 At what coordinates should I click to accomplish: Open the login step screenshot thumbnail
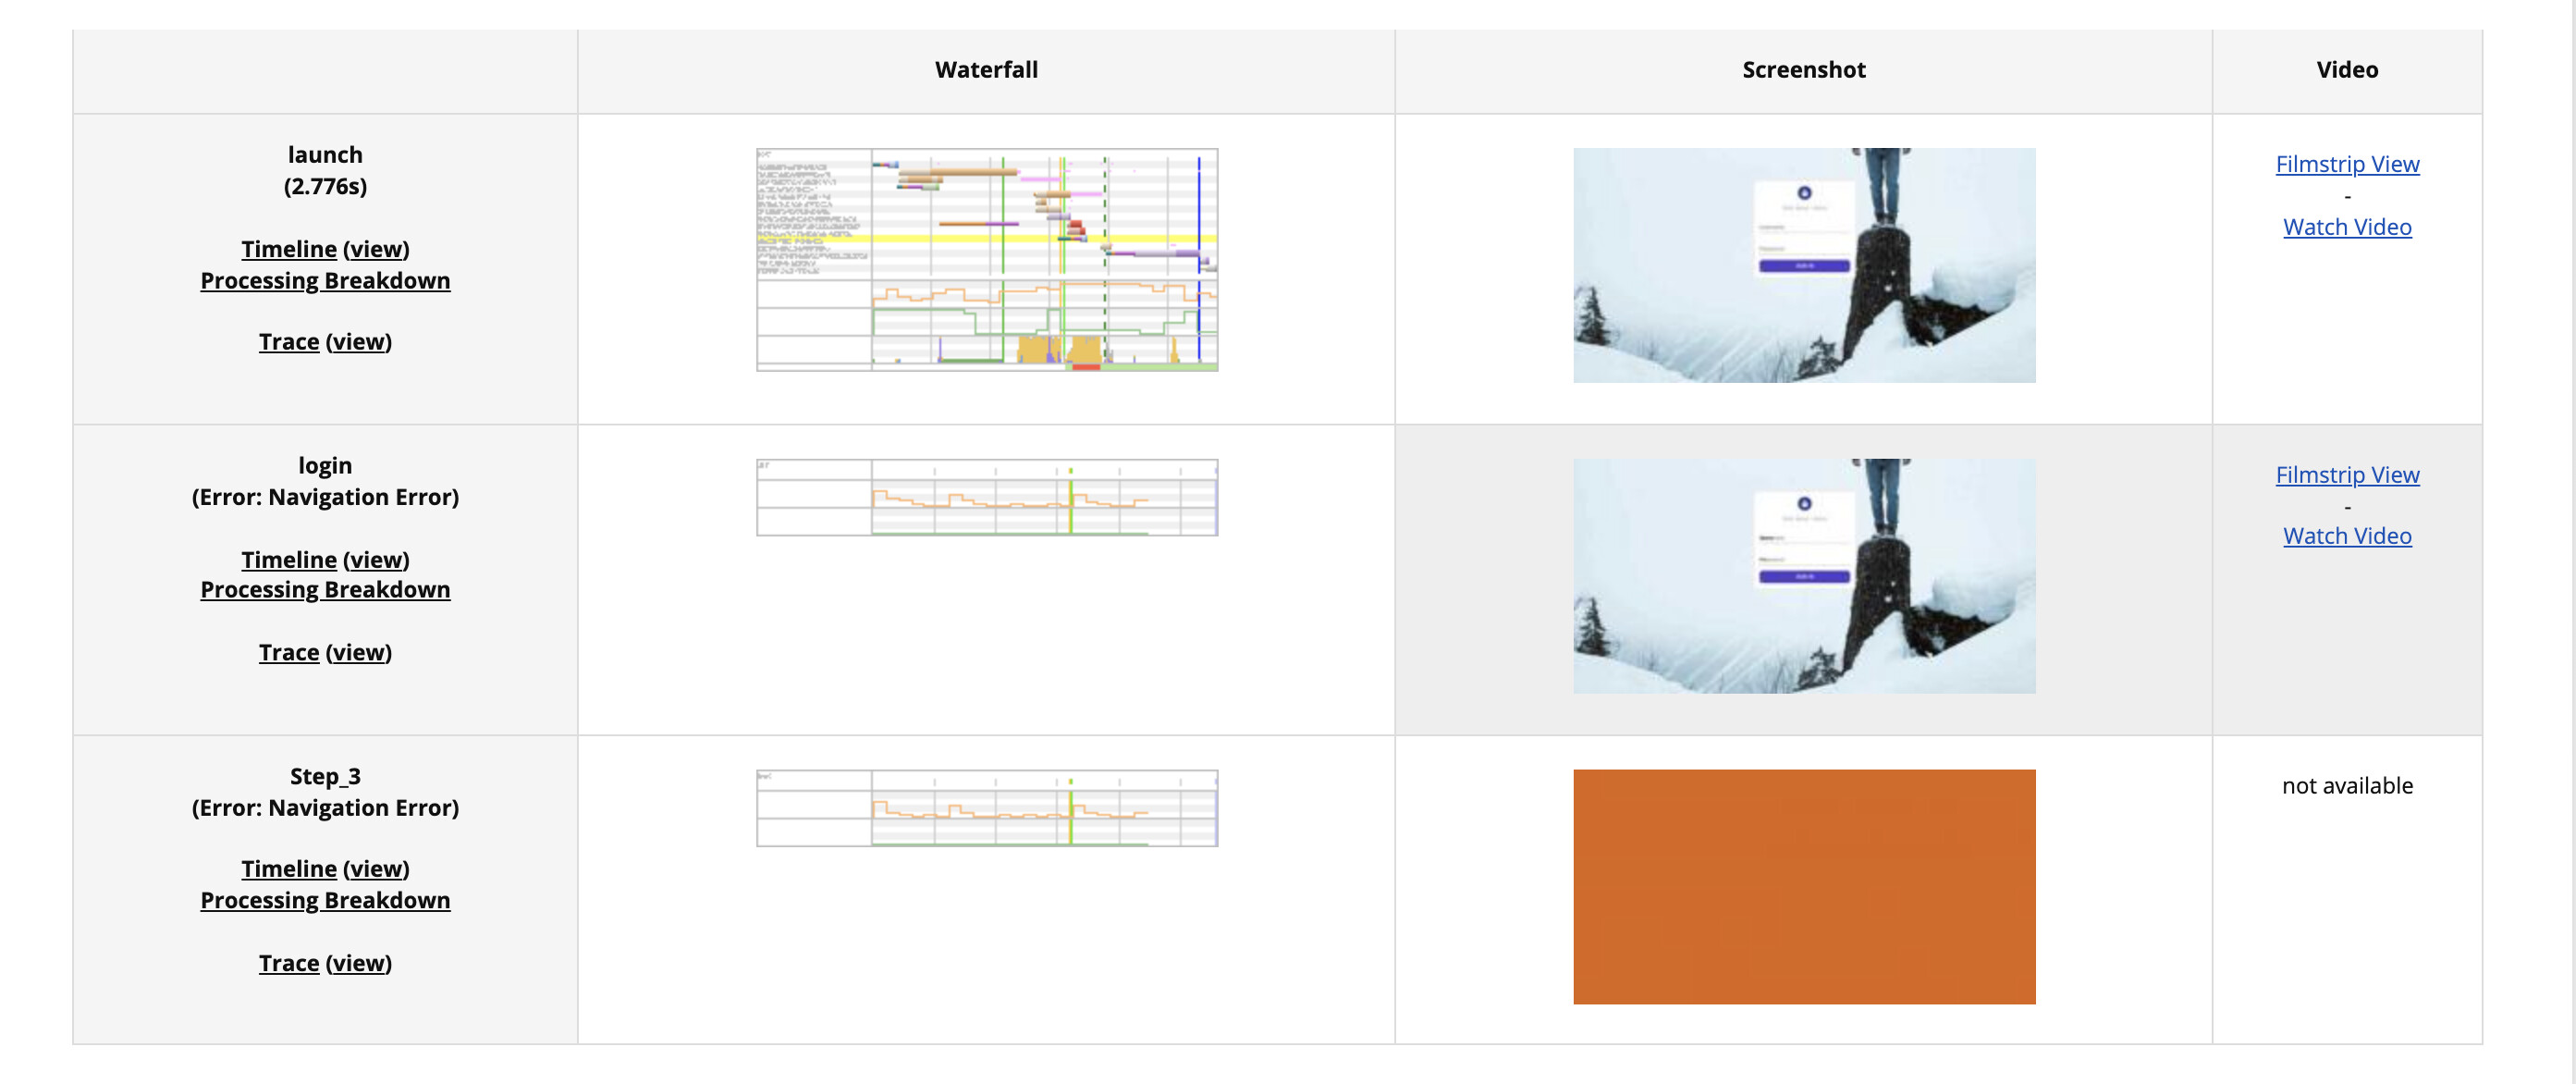click(x=1803, y=576)
